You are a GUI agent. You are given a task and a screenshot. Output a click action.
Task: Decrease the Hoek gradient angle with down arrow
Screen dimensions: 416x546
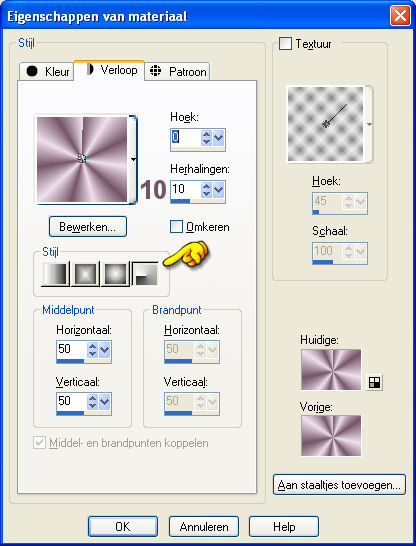(206, 142)
